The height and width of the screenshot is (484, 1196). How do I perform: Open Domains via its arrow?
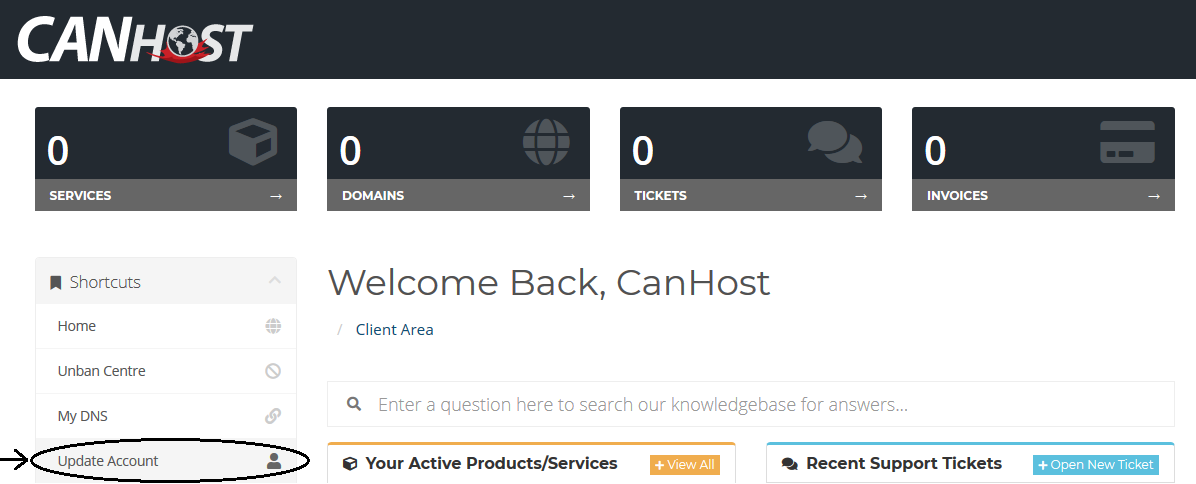569,196
